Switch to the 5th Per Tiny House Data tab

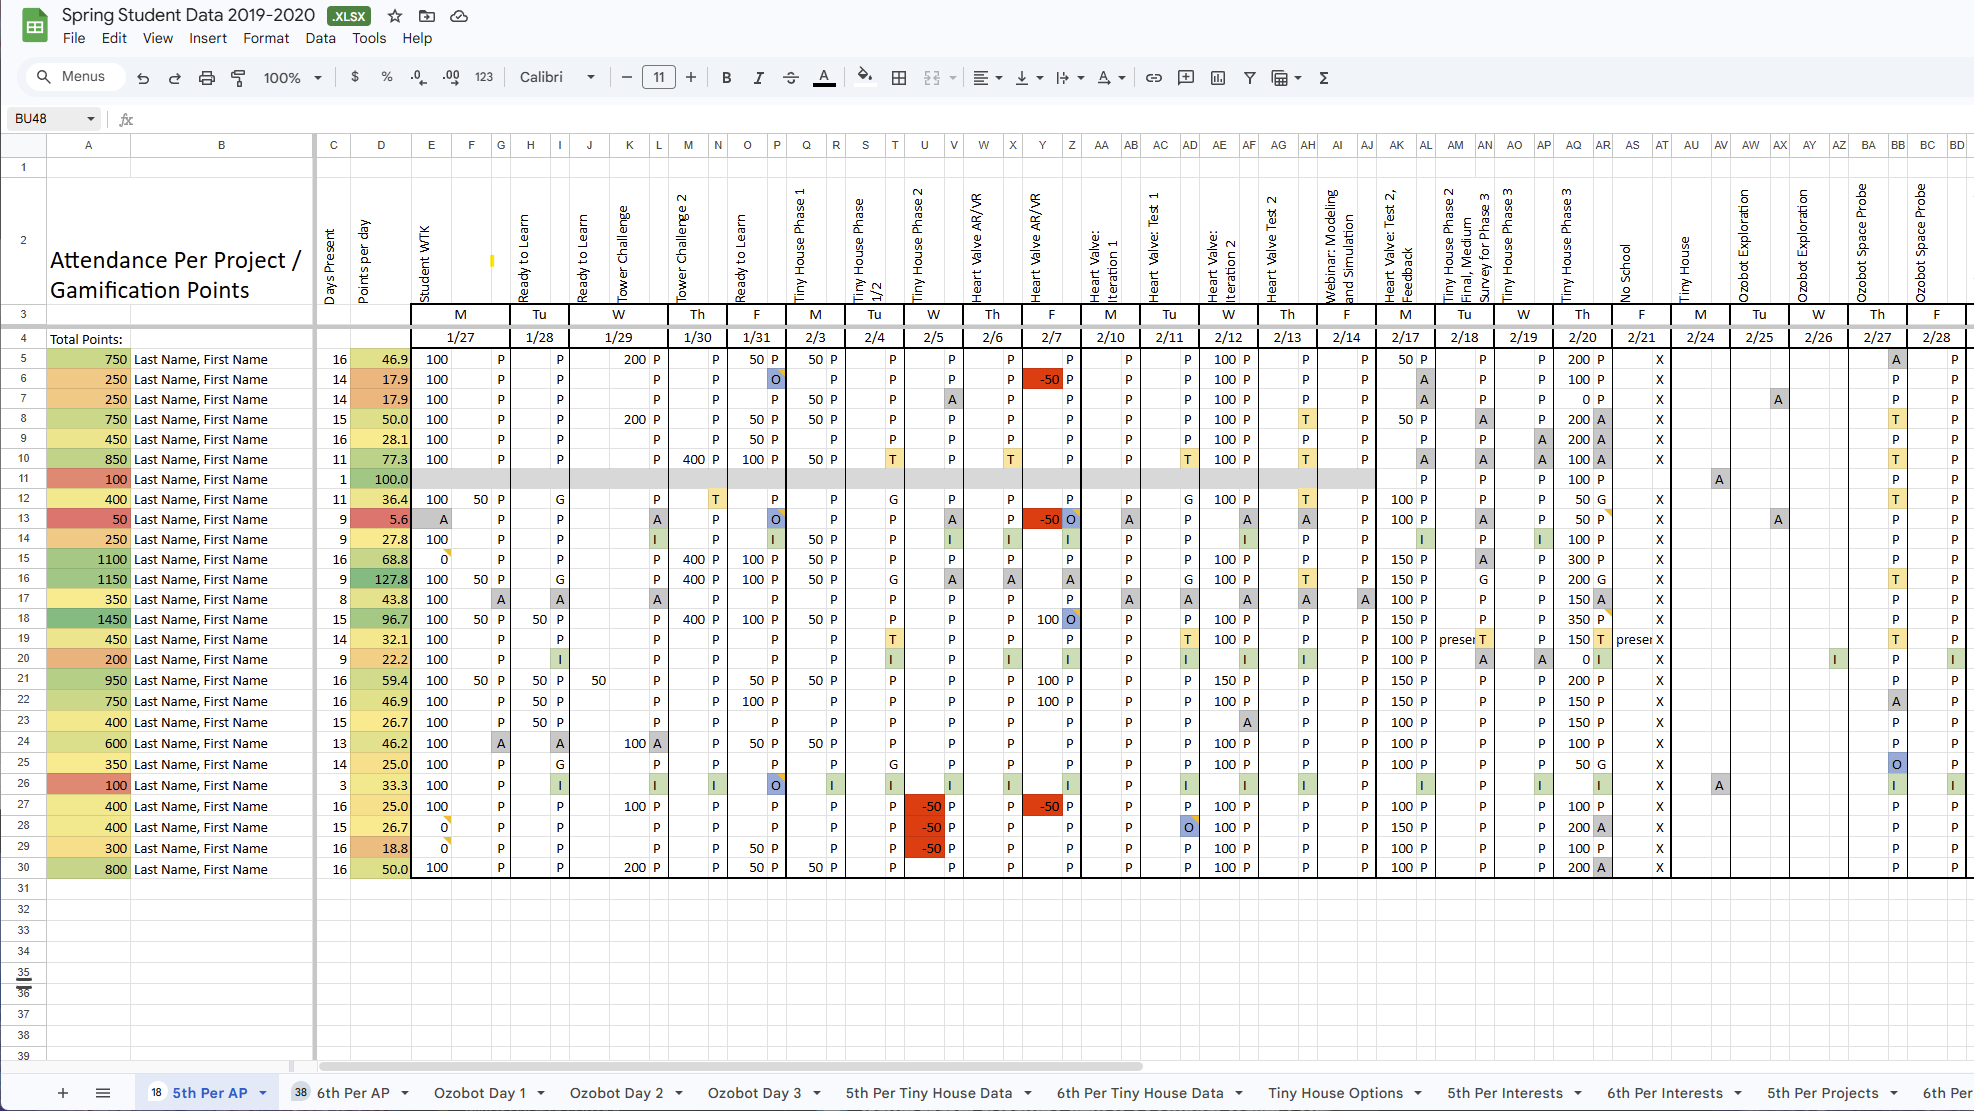coord(929,1092)
